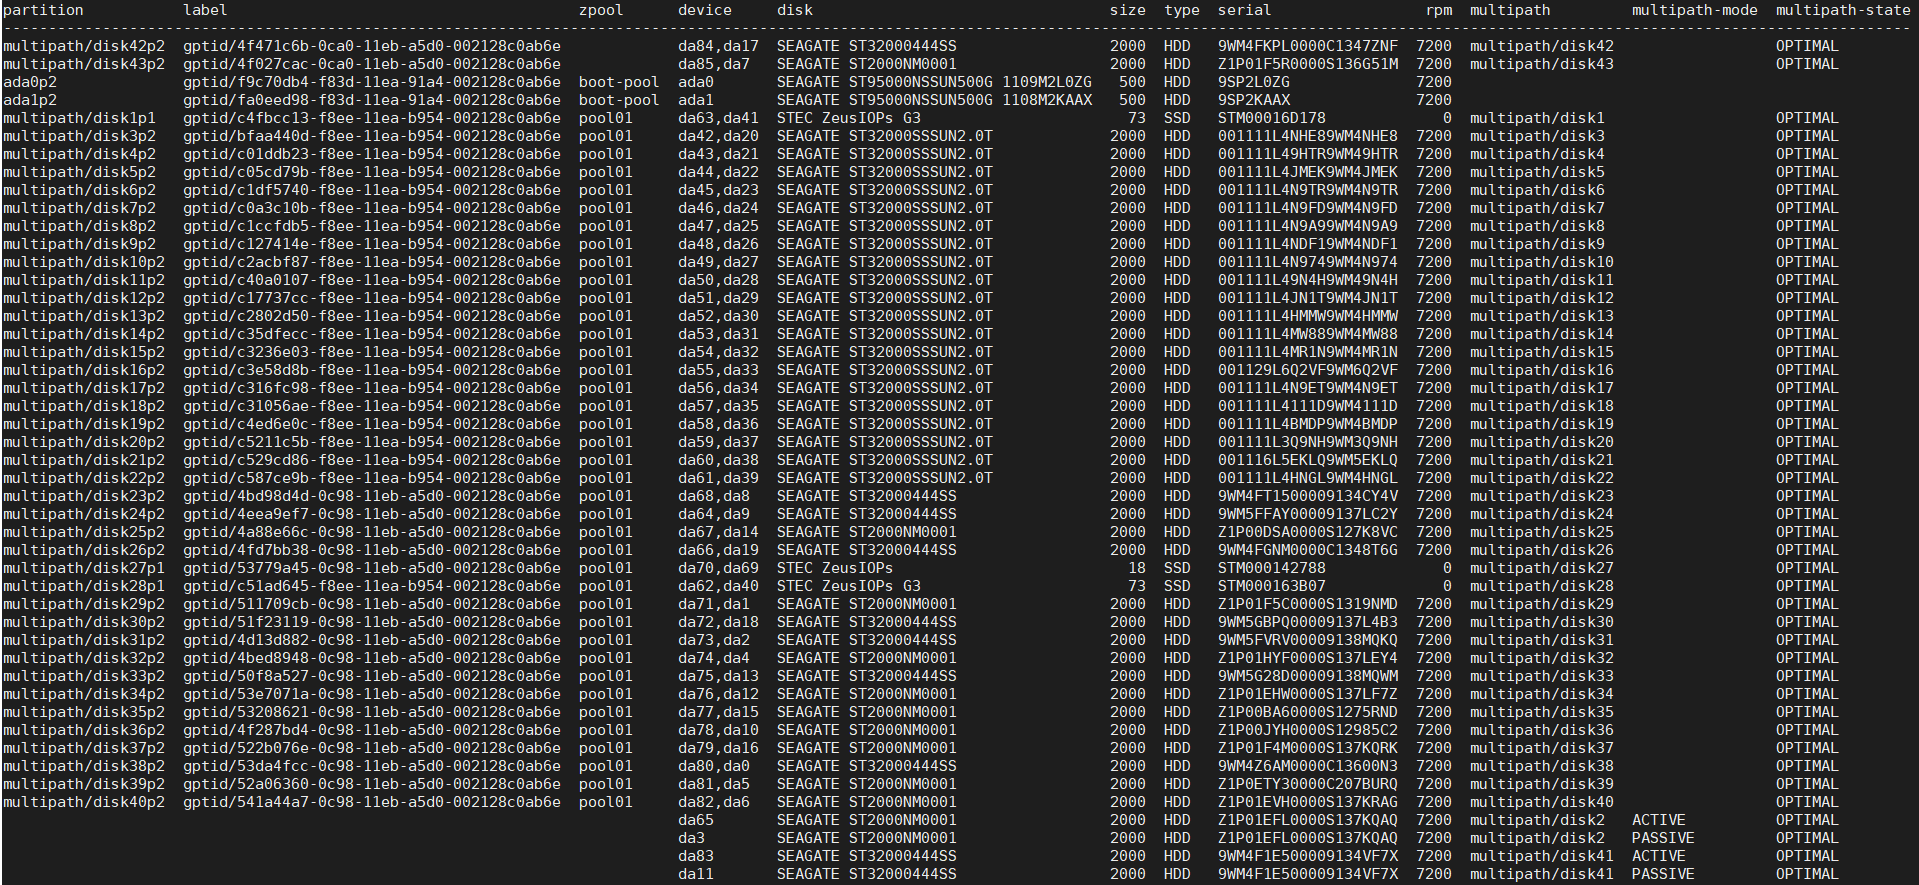The height and width of the screenshot is (885, 1919).
Task: Select label "gptid/4f471c6b-0ca0-11eb-a5d0-002128c0ab6e"
Action: (x=372, y=46)
